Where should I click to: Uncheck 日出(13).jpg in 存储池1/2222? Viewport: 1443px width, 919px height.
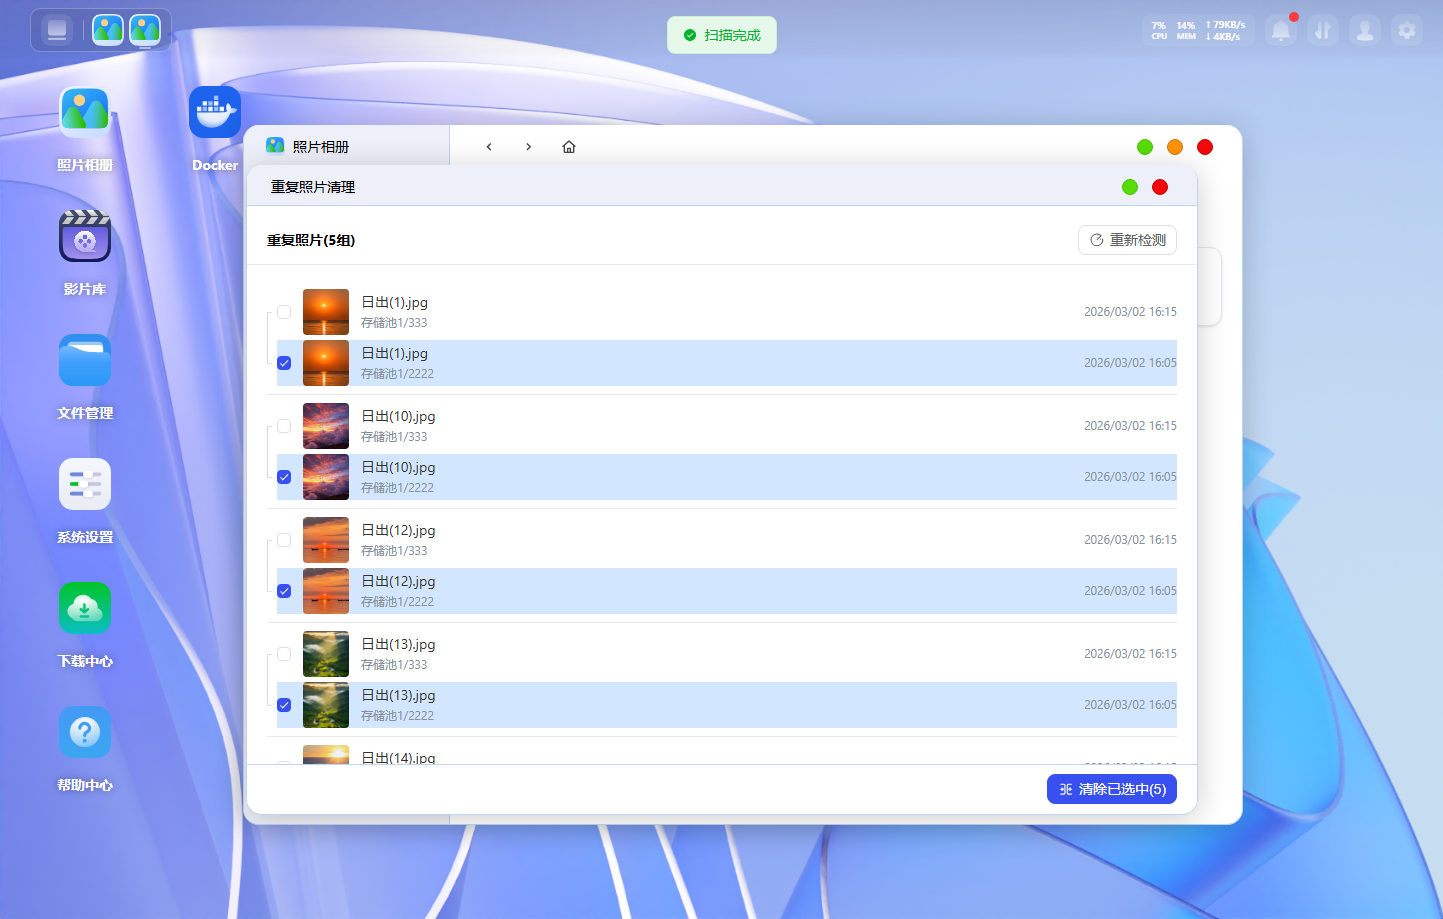(x=284, y=705)
